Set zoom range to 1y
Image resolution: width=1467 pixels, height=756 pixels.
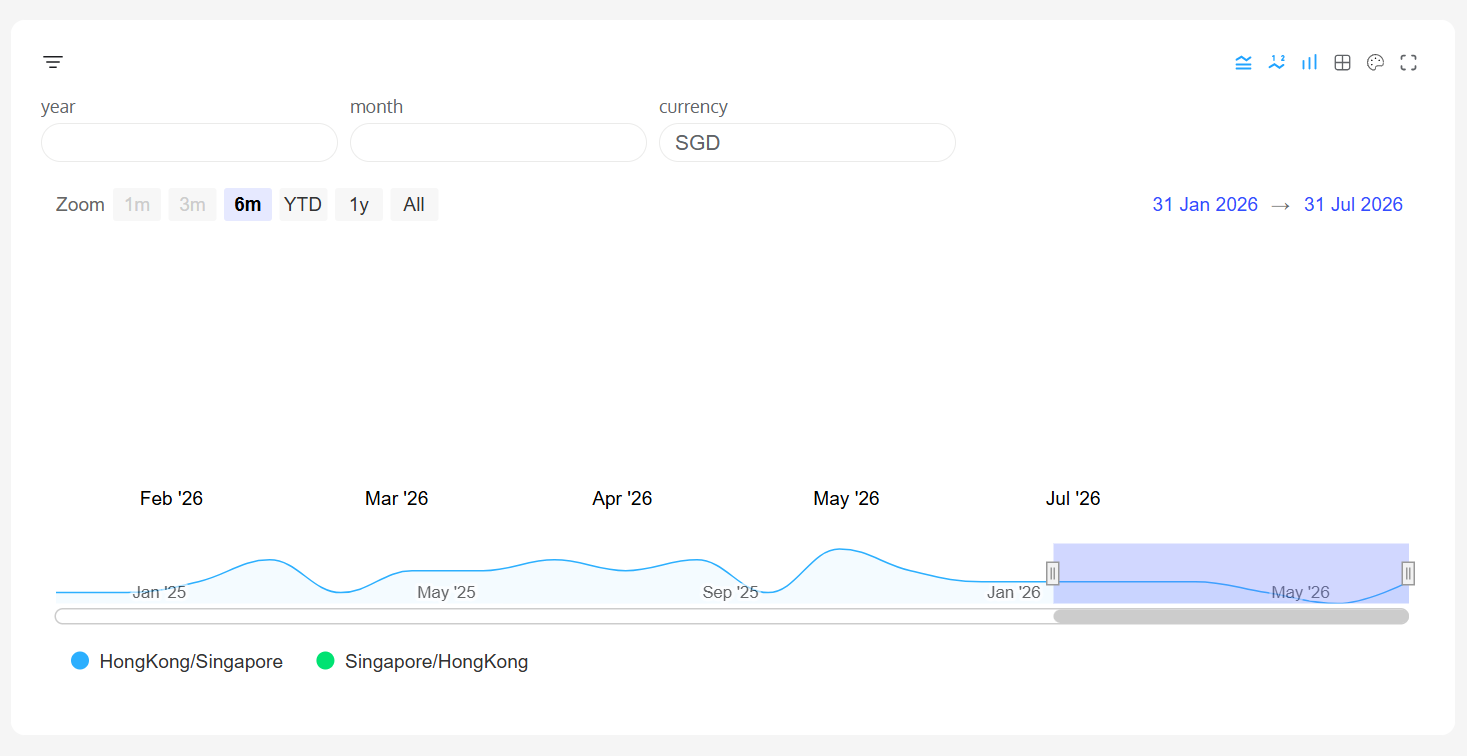(x=358, y=205)
